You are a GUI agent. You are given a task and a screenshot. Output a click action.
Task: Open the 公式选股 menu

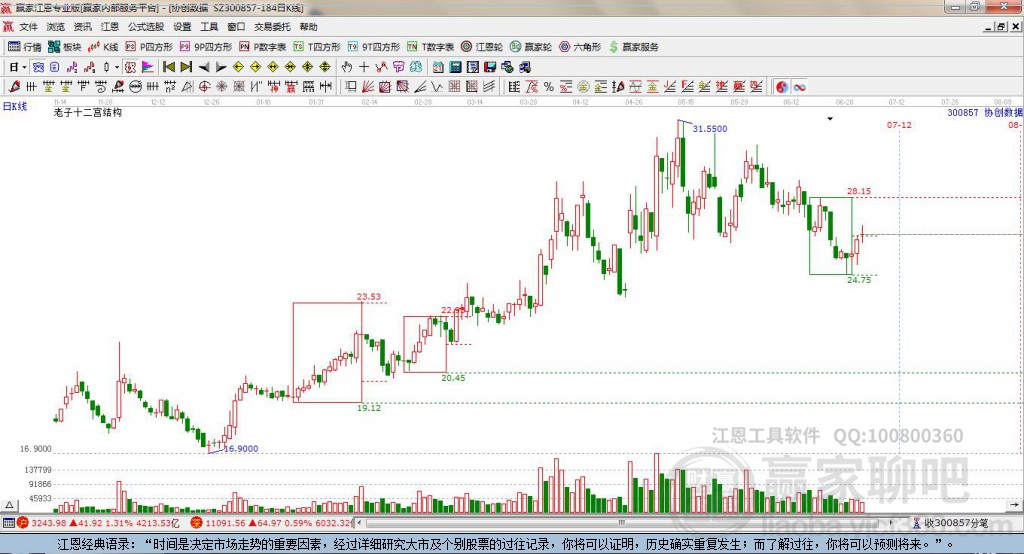[146, 27]
